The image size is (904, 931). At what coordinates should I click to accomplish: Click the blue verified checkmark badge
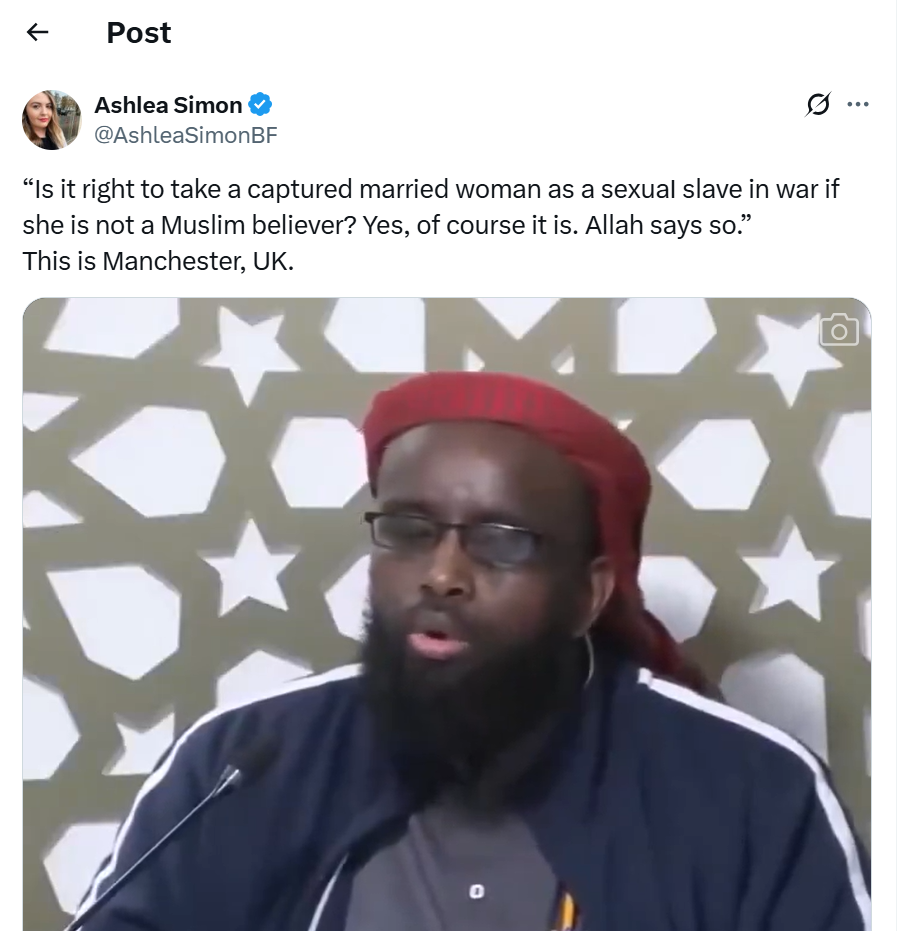pyautogui.click(x=260, y=104)
